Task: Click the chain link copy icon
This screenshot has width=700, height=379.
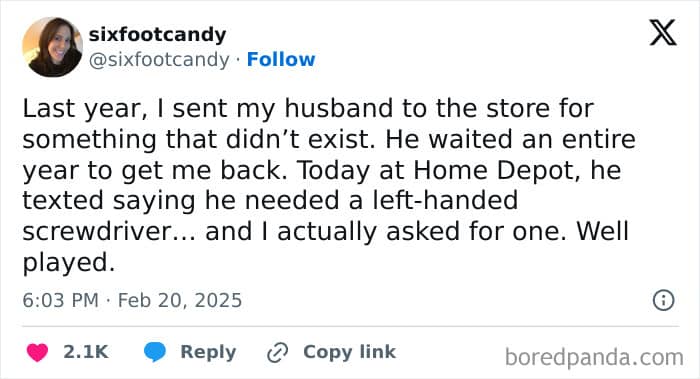Action: click(277, 353)
